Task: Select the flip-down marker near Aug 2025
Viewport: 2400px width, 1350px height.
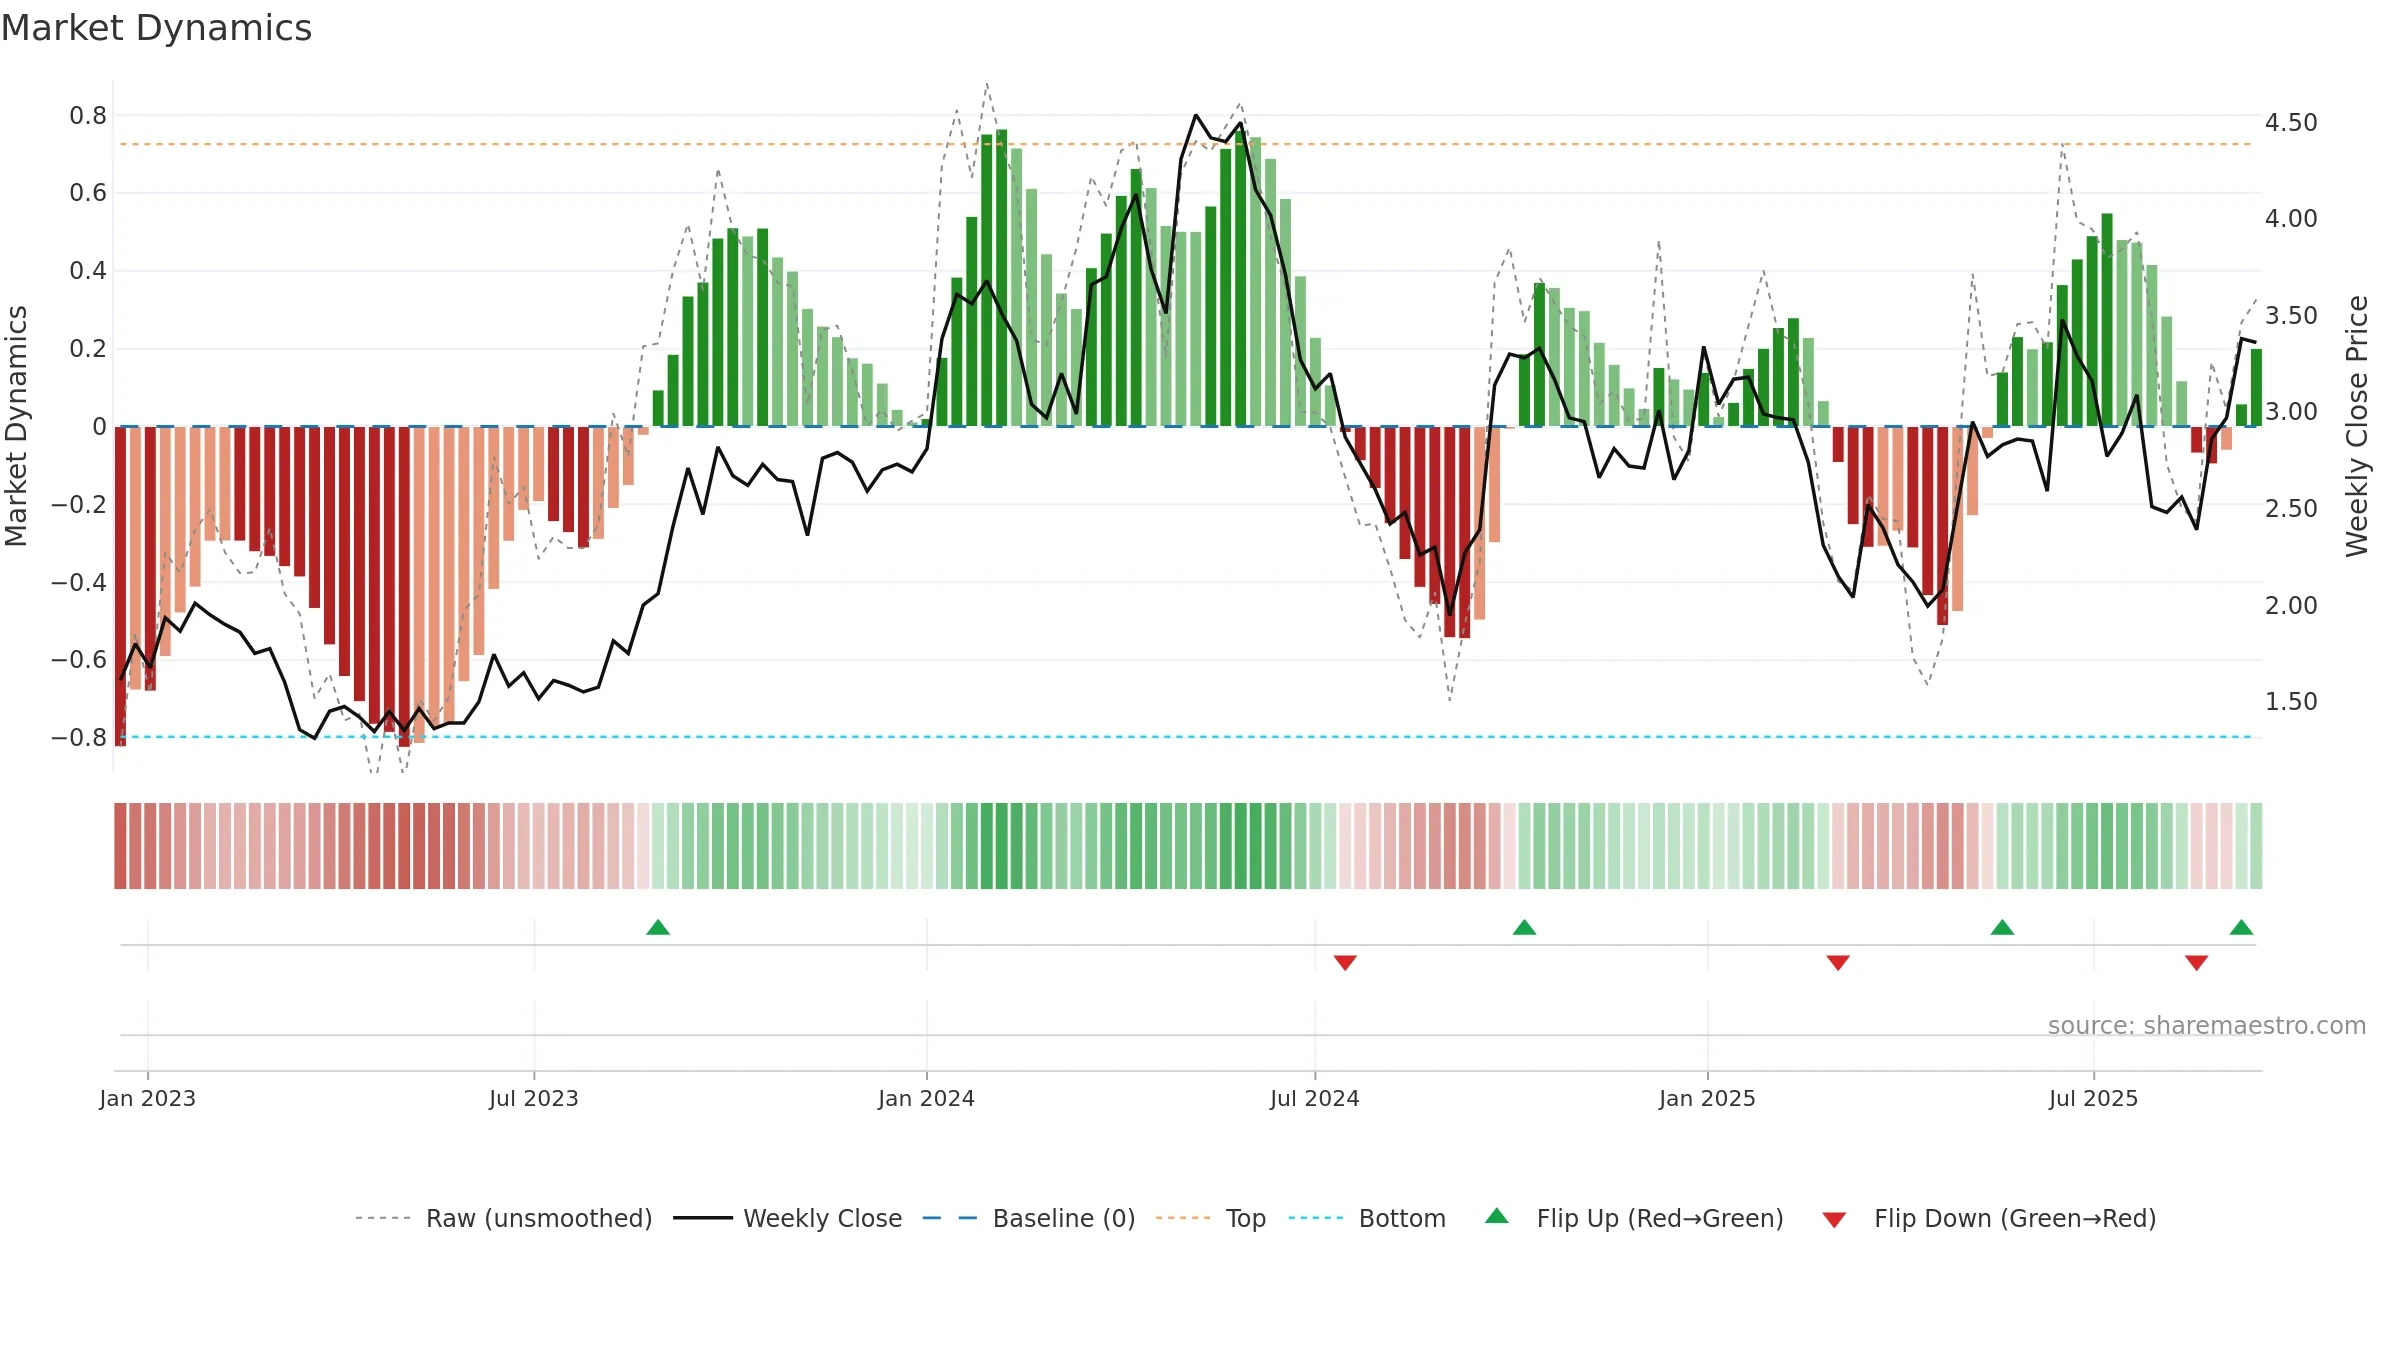Action: (x=2196, y=962)
